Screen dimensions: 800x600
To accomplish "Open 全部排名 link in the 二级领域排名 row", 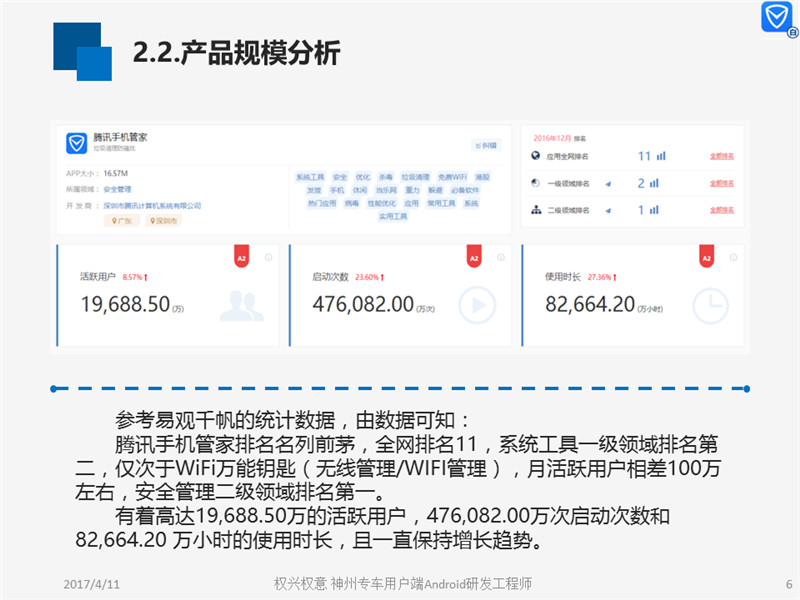I will 722,210.
